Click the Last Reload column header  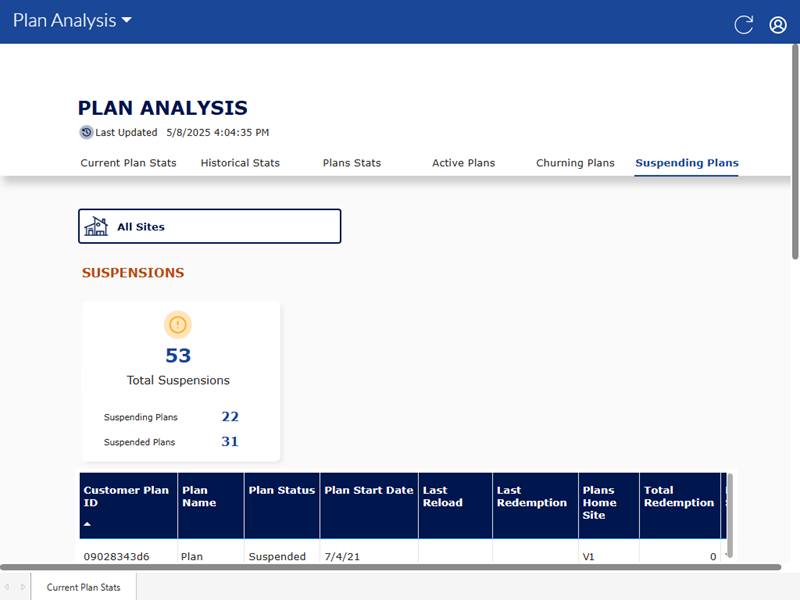coord(455,505)
